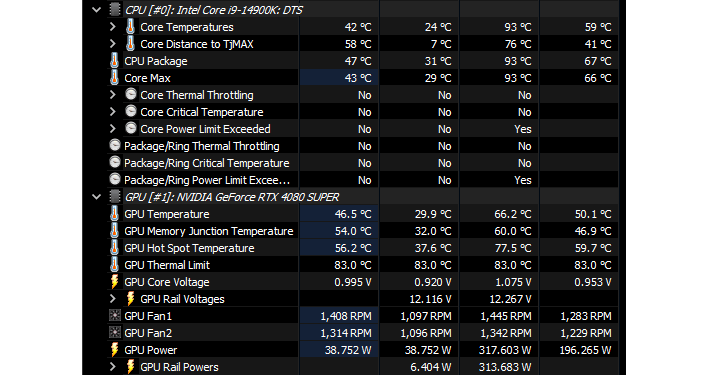The image size is (708, 375).
Task: Click the fan icon beside GPU Fan2
Action: tap(115, 333)
